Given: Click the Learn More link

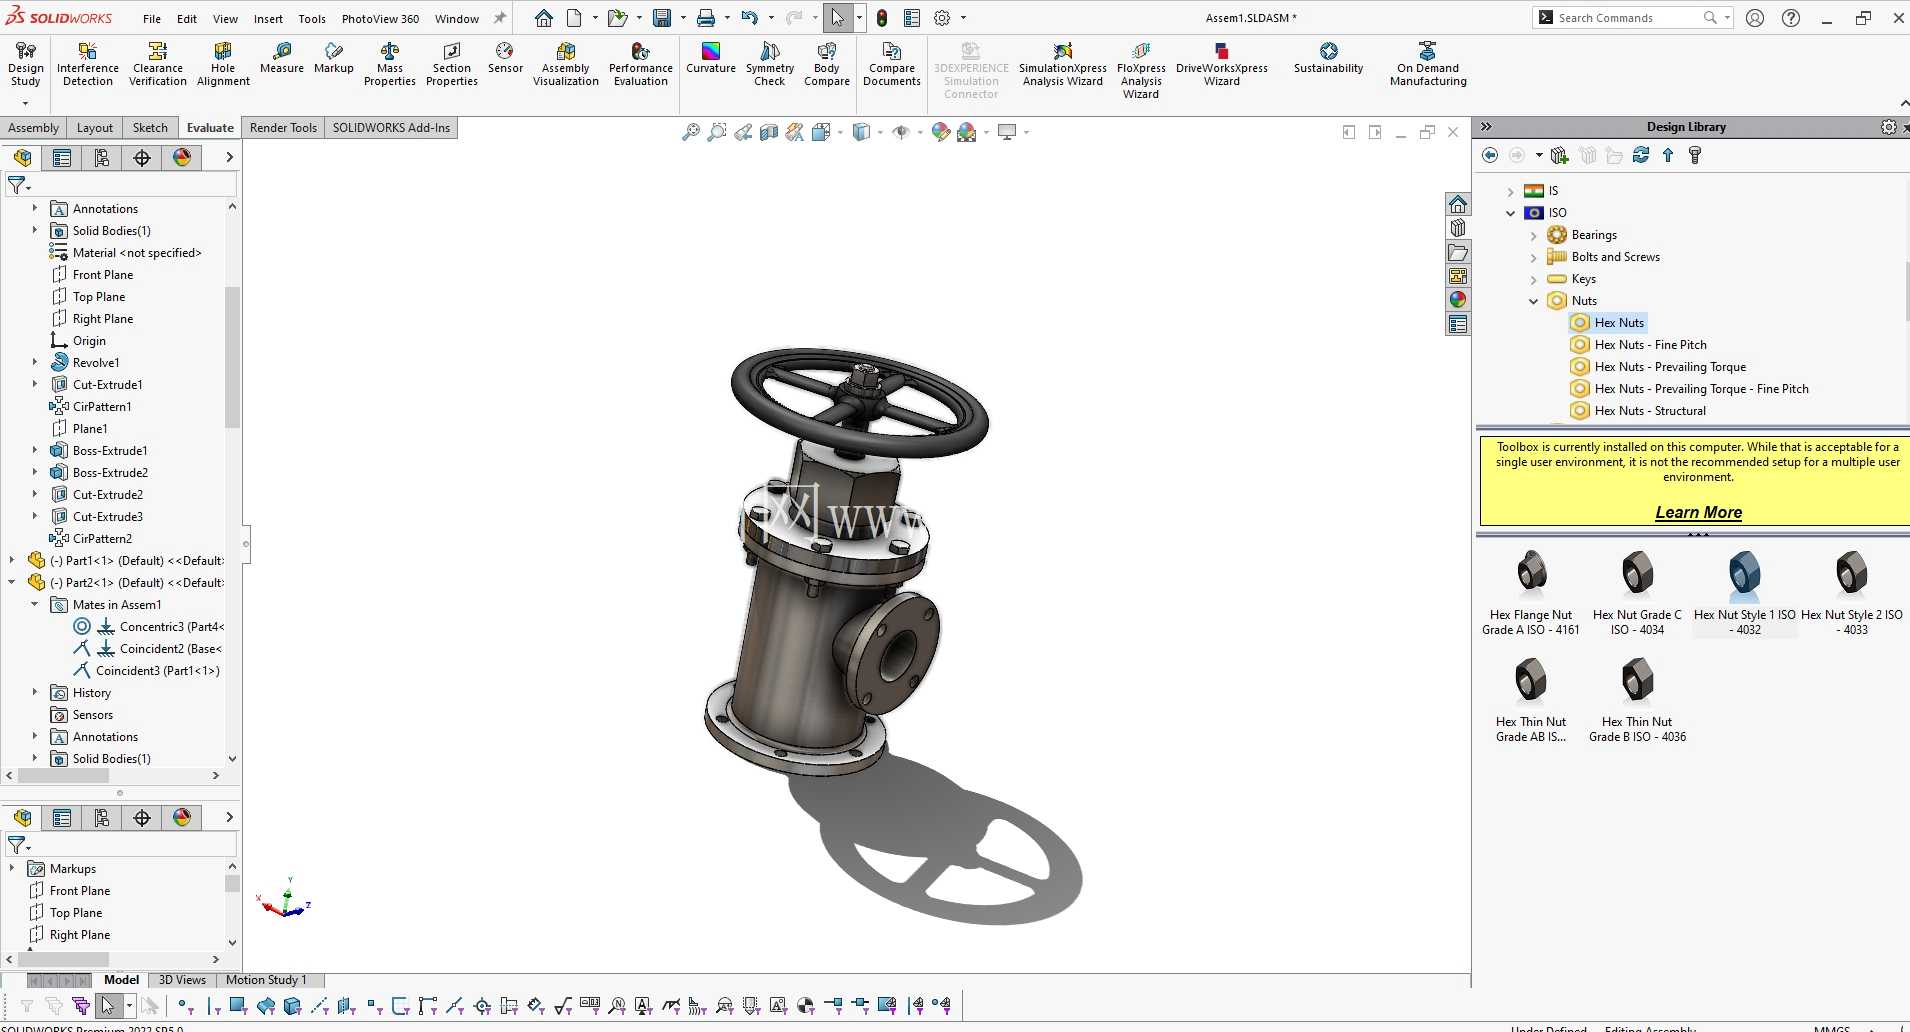Looking at the screenshot, I should [x=1698, y=512].
